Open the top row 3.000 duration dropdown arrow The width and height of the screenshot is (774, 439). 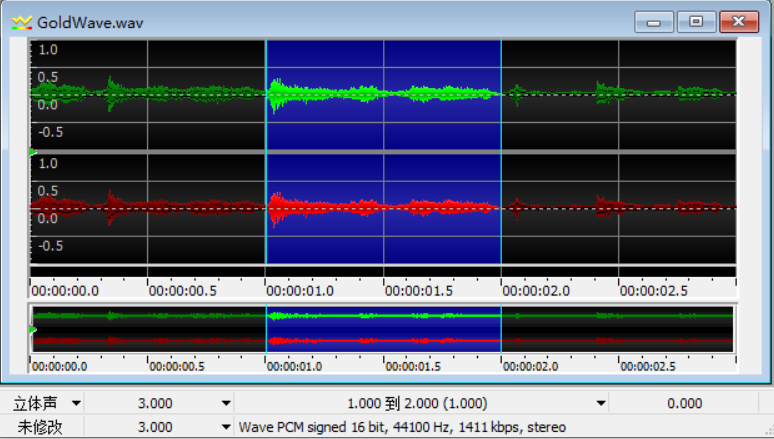tap(225, 403)
